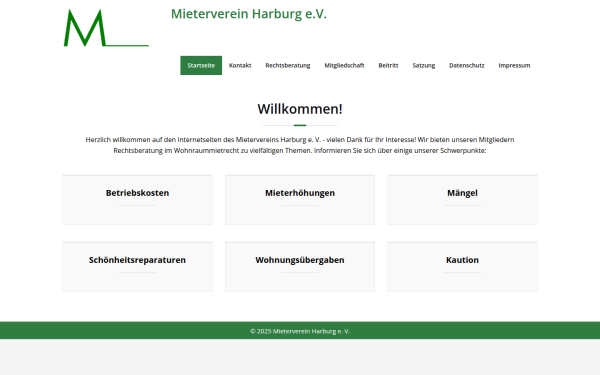The width and height of the screenshot is (600, 375).
Task: Open the Betriebskosten card
Action: coord(137,200)
